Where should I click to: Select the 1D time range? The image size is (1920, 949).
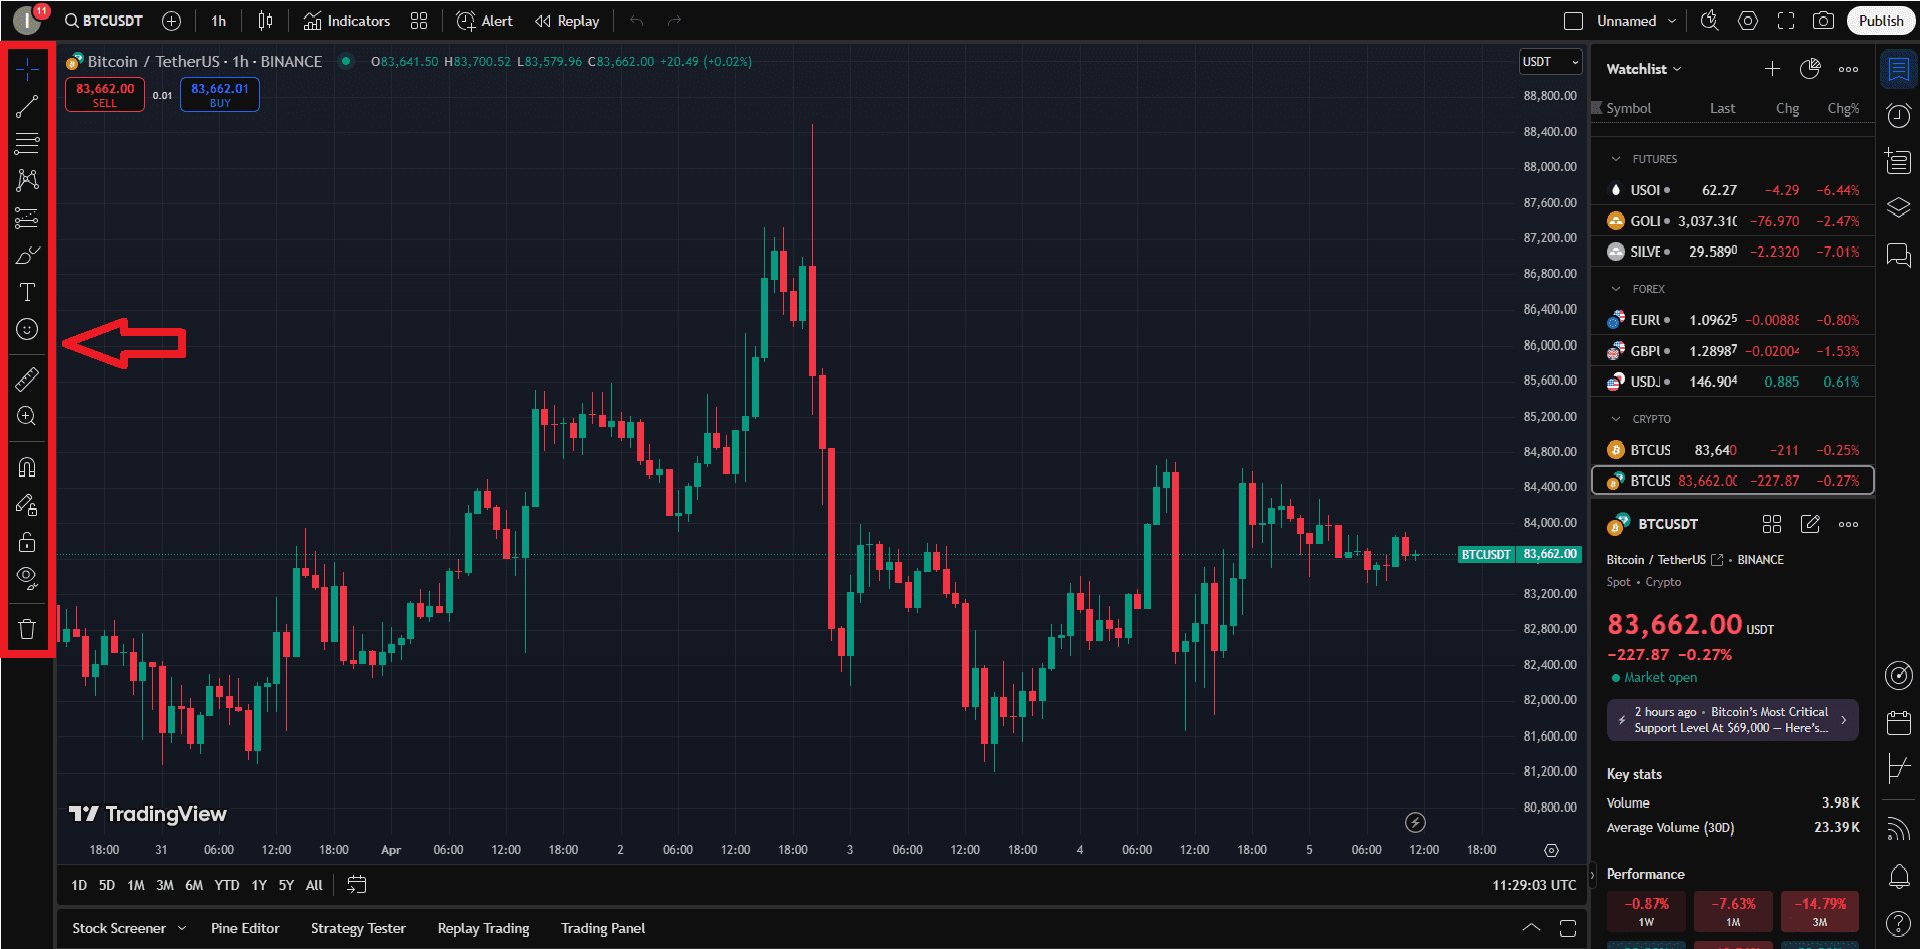[79, 885]
